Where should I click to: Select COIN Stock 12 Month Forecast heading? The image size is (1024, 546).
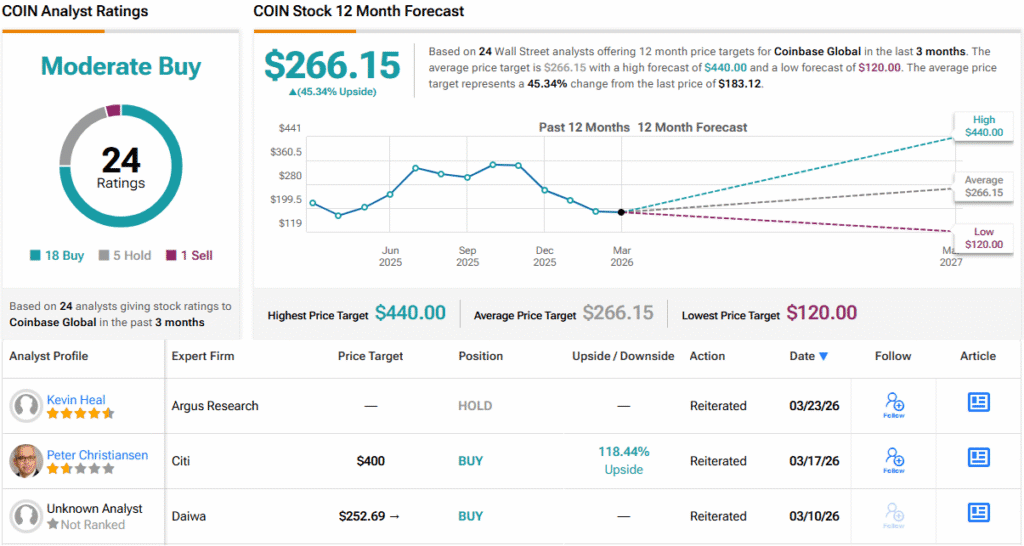(x=359, y=11)
